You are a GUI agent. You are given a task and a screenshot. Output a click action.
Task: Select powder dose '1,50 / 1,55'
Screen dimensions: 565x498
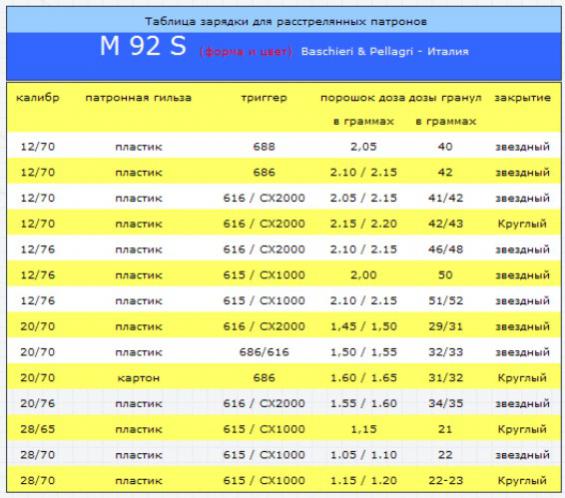tap(364, 352)
